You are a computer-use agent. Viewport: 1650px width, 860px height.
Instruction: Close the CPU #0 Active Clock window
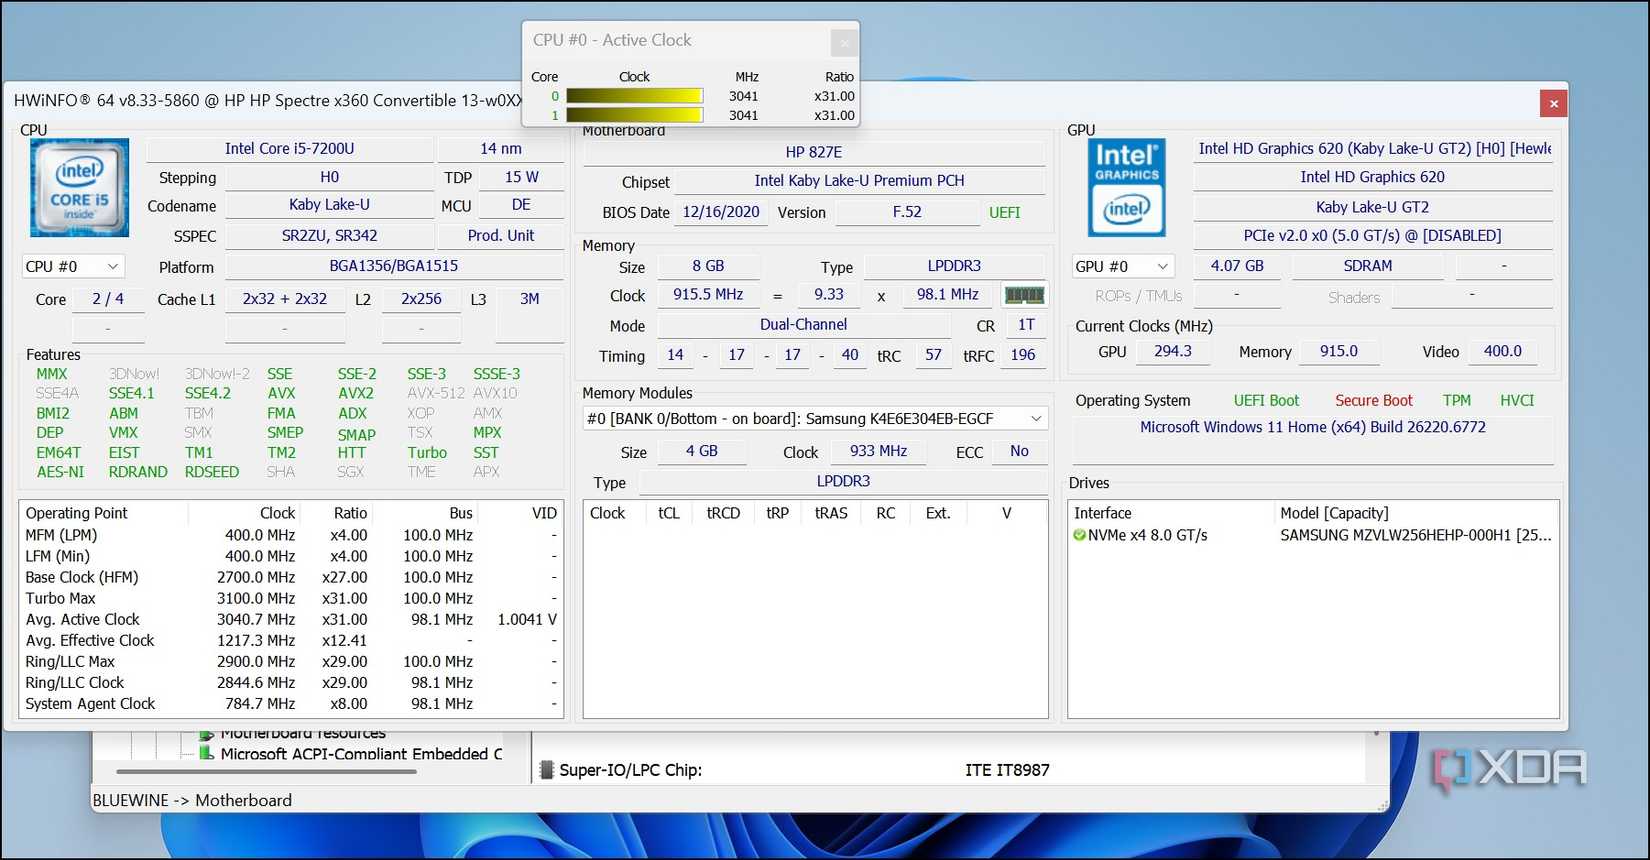(844, 43)
